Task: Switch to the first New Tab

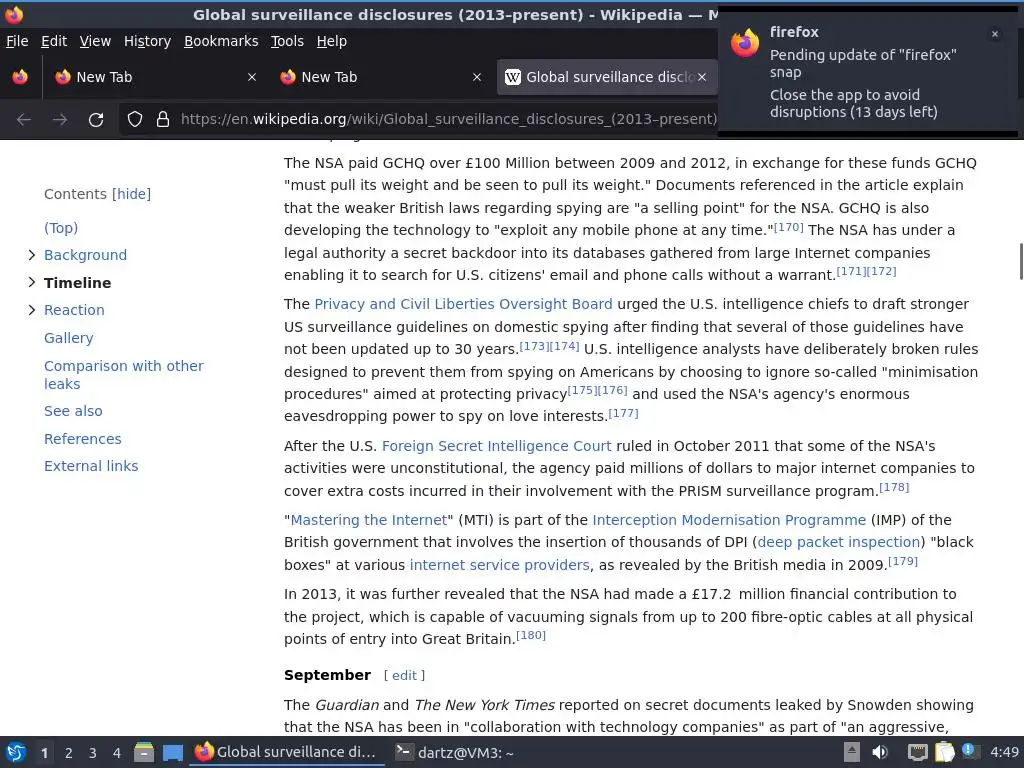Action: pos(155,77)
